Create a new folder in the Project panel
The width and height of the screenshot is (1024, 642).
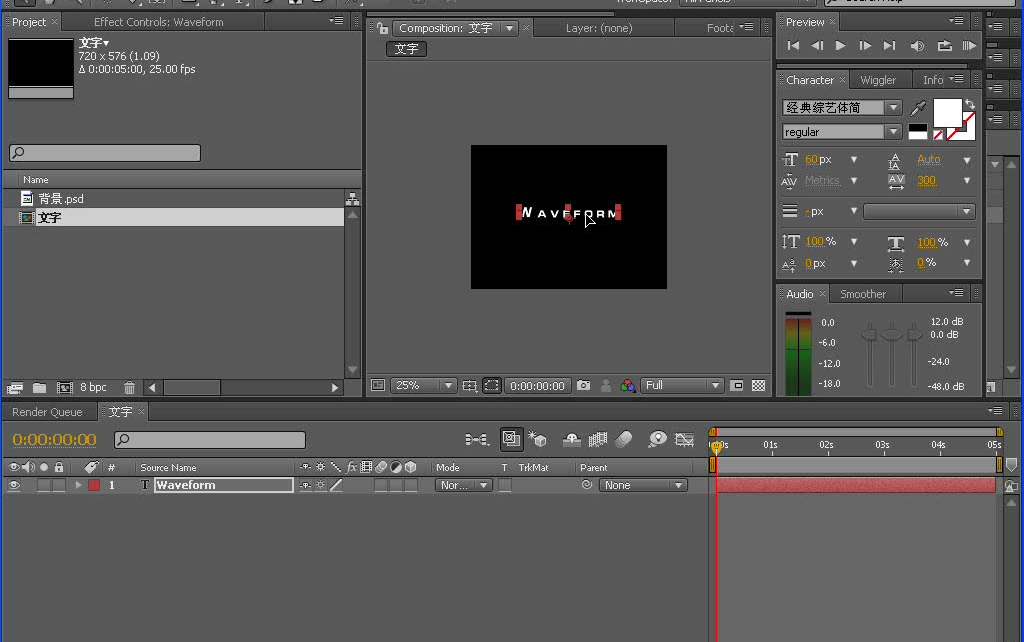pyautogui.click(x=39, y=387)
